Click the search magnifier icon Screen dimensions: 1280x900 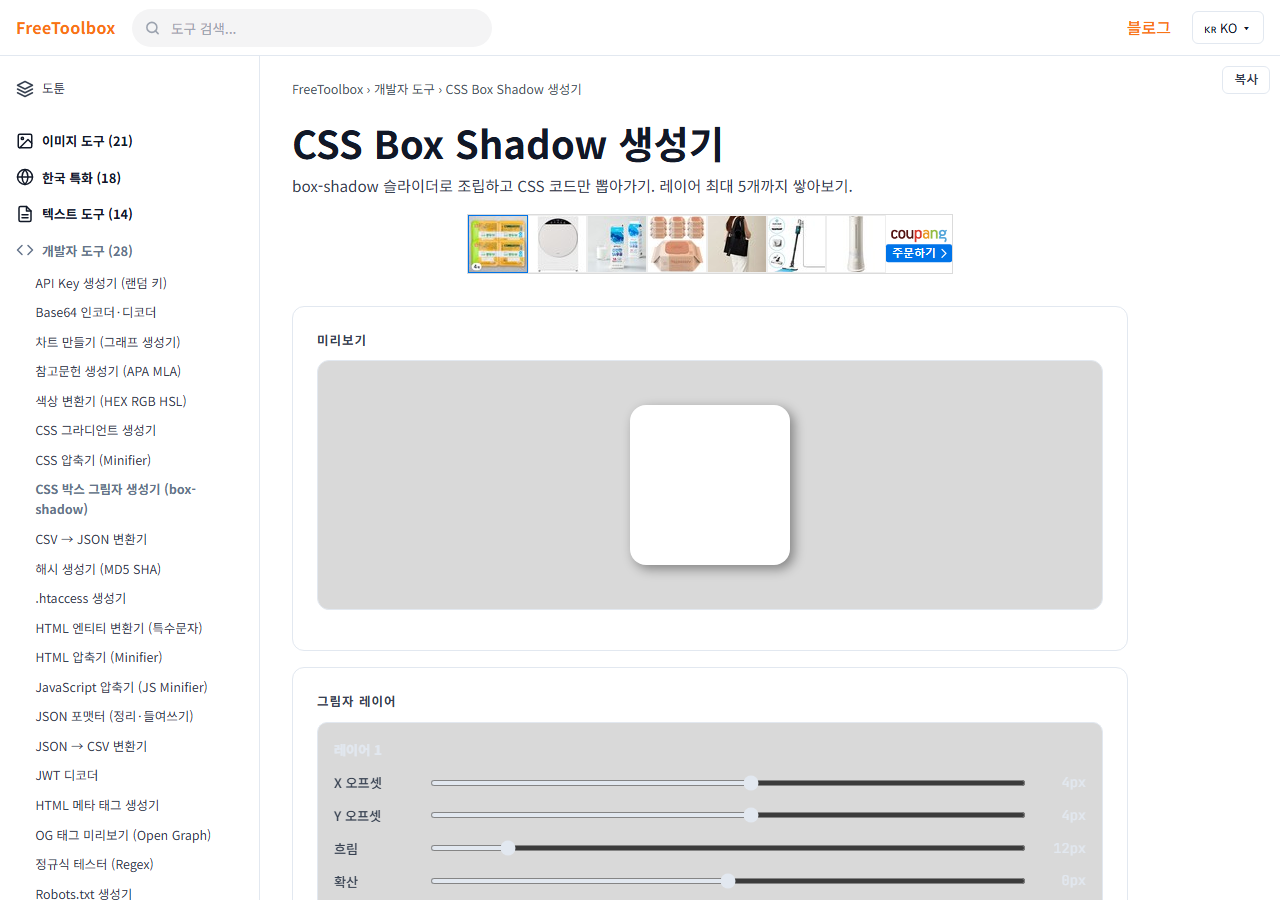tap(153, 28)
